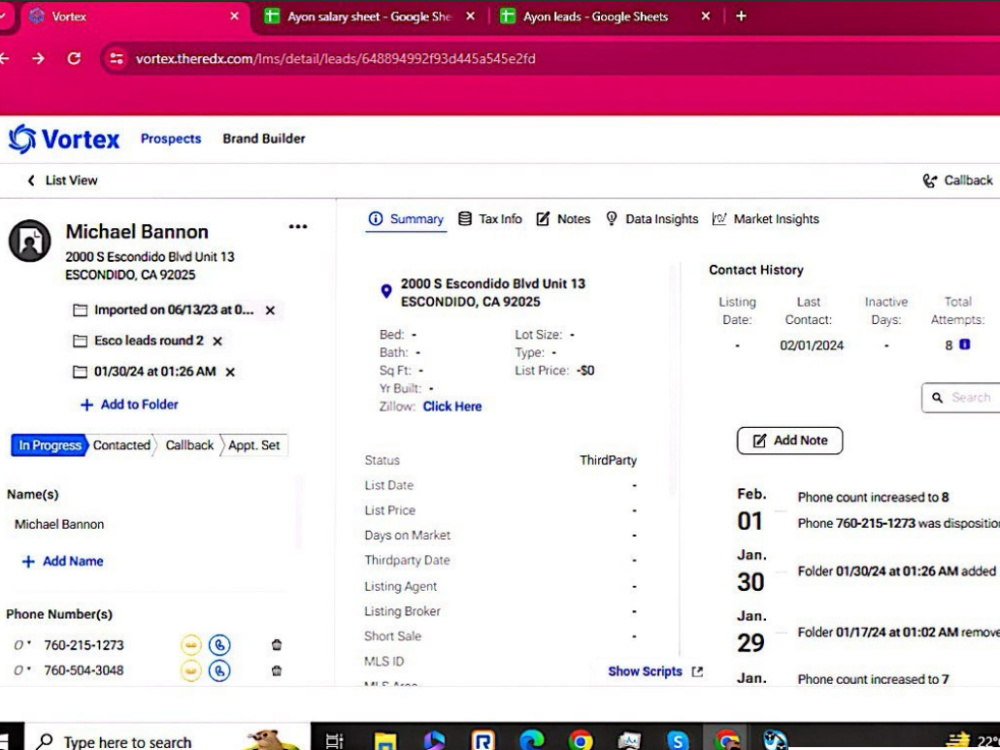Image resolution: width=1000 pixels, height=750 pixels.
Task: Set lead stage to Callback
Action: 189,445
